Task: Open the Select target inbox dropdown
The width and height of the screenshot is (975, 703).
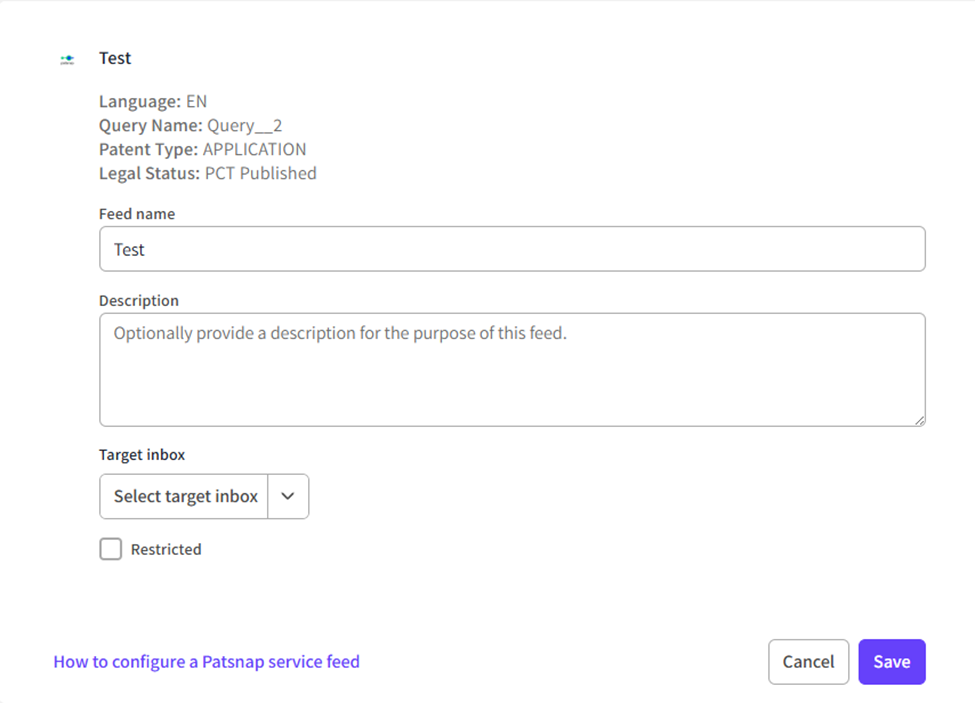Action: coord(185,497)
